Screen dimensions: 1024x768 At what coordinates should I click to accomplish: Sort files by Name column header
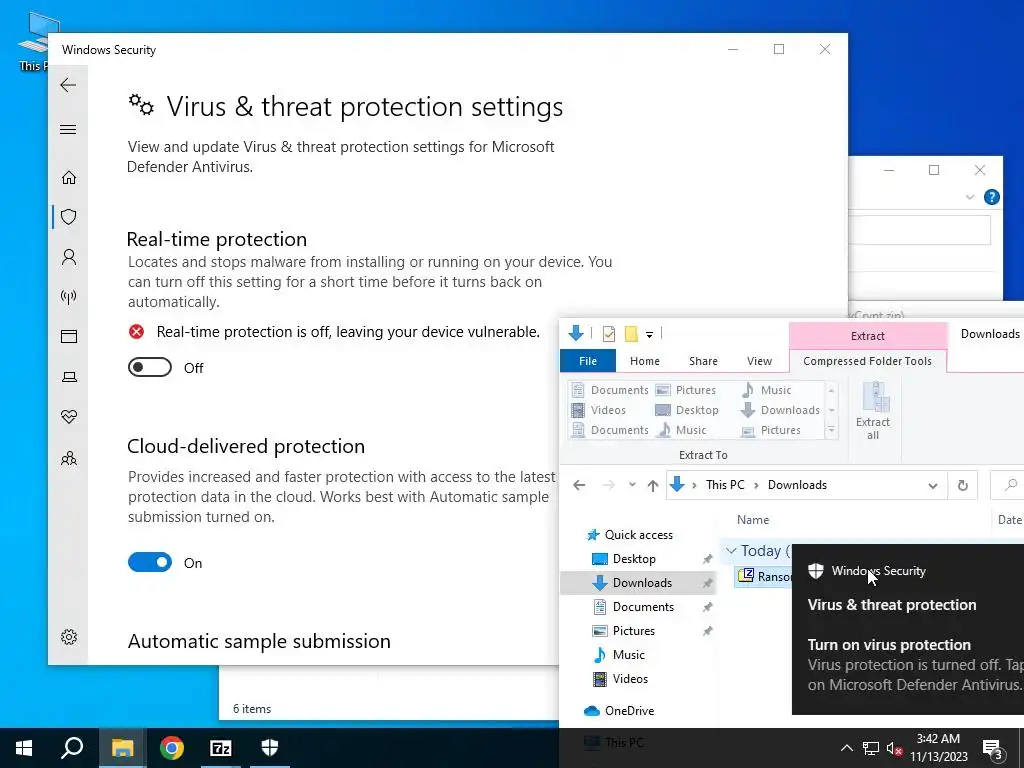(753, 520)
